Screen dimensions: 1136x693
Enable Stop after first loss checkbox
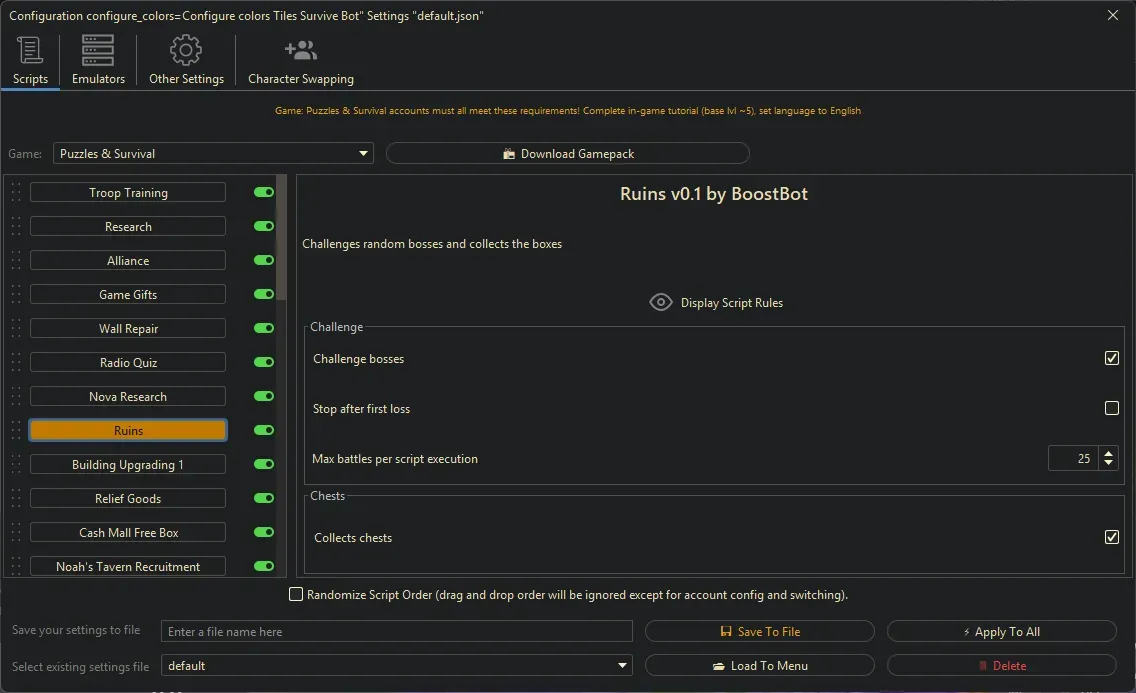click(1111, 408)
